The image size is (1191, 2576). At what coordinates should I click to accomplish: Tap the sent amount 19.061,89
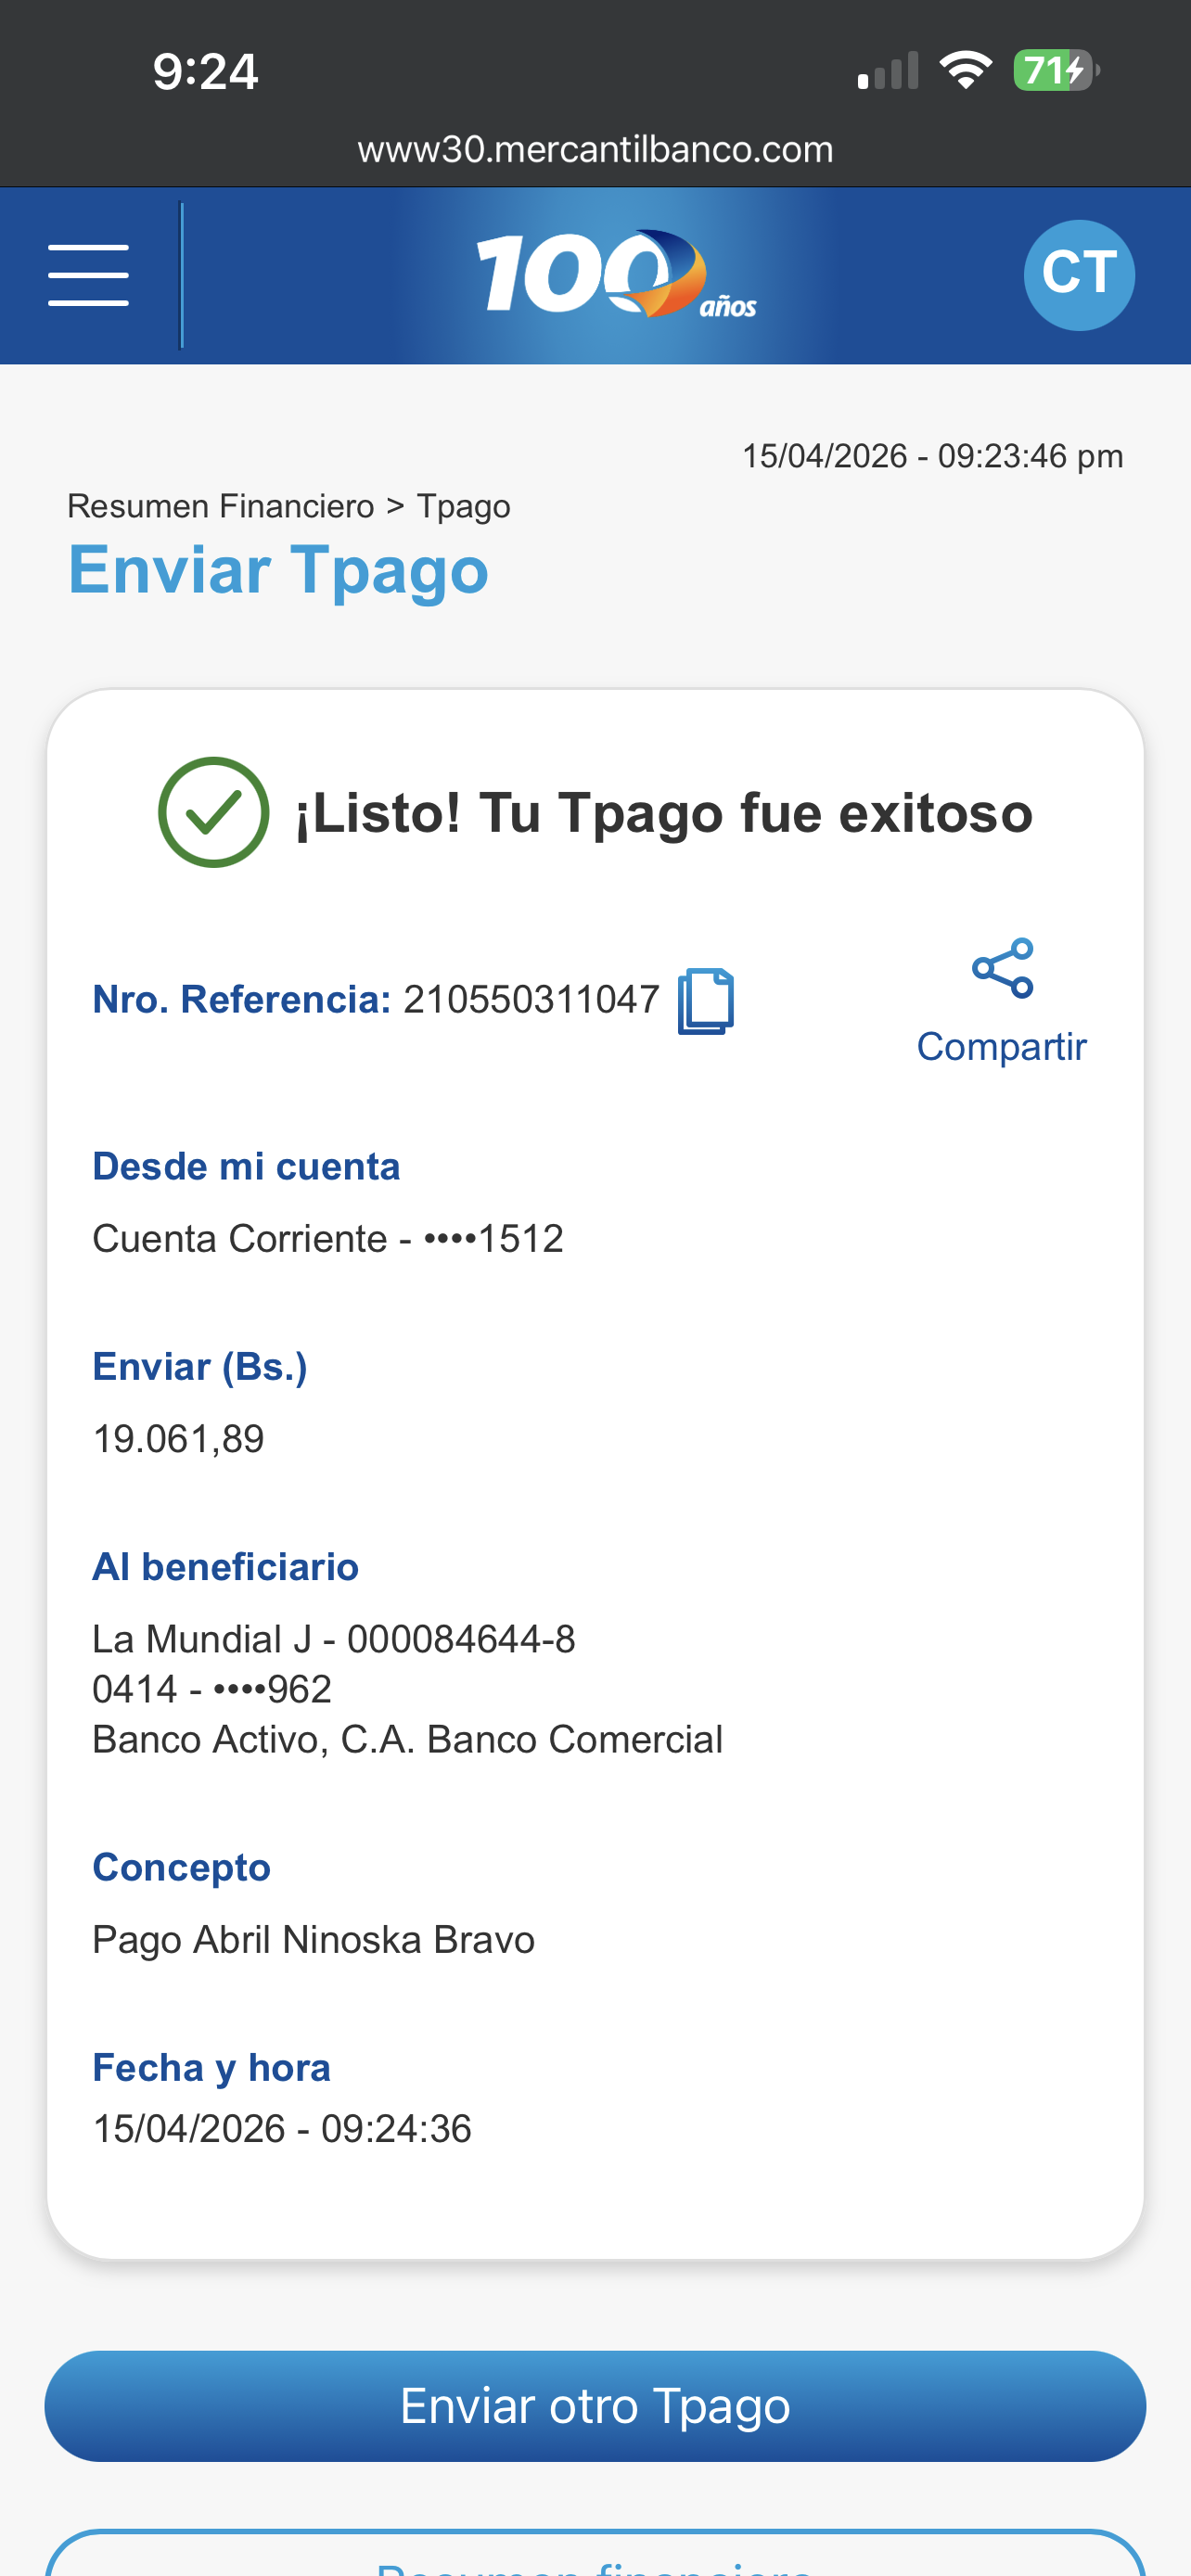[x=178, y=1439]
